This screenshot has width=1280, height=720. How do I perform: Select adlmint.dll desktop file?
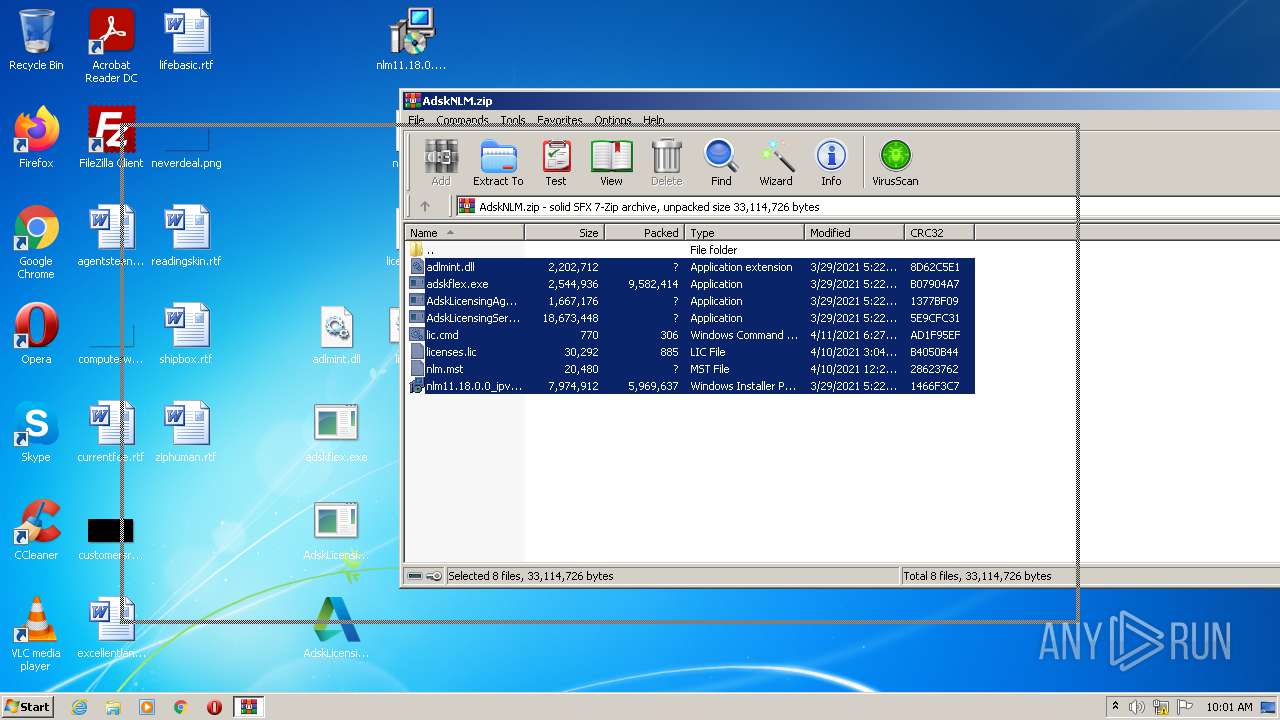coord(336,334)
